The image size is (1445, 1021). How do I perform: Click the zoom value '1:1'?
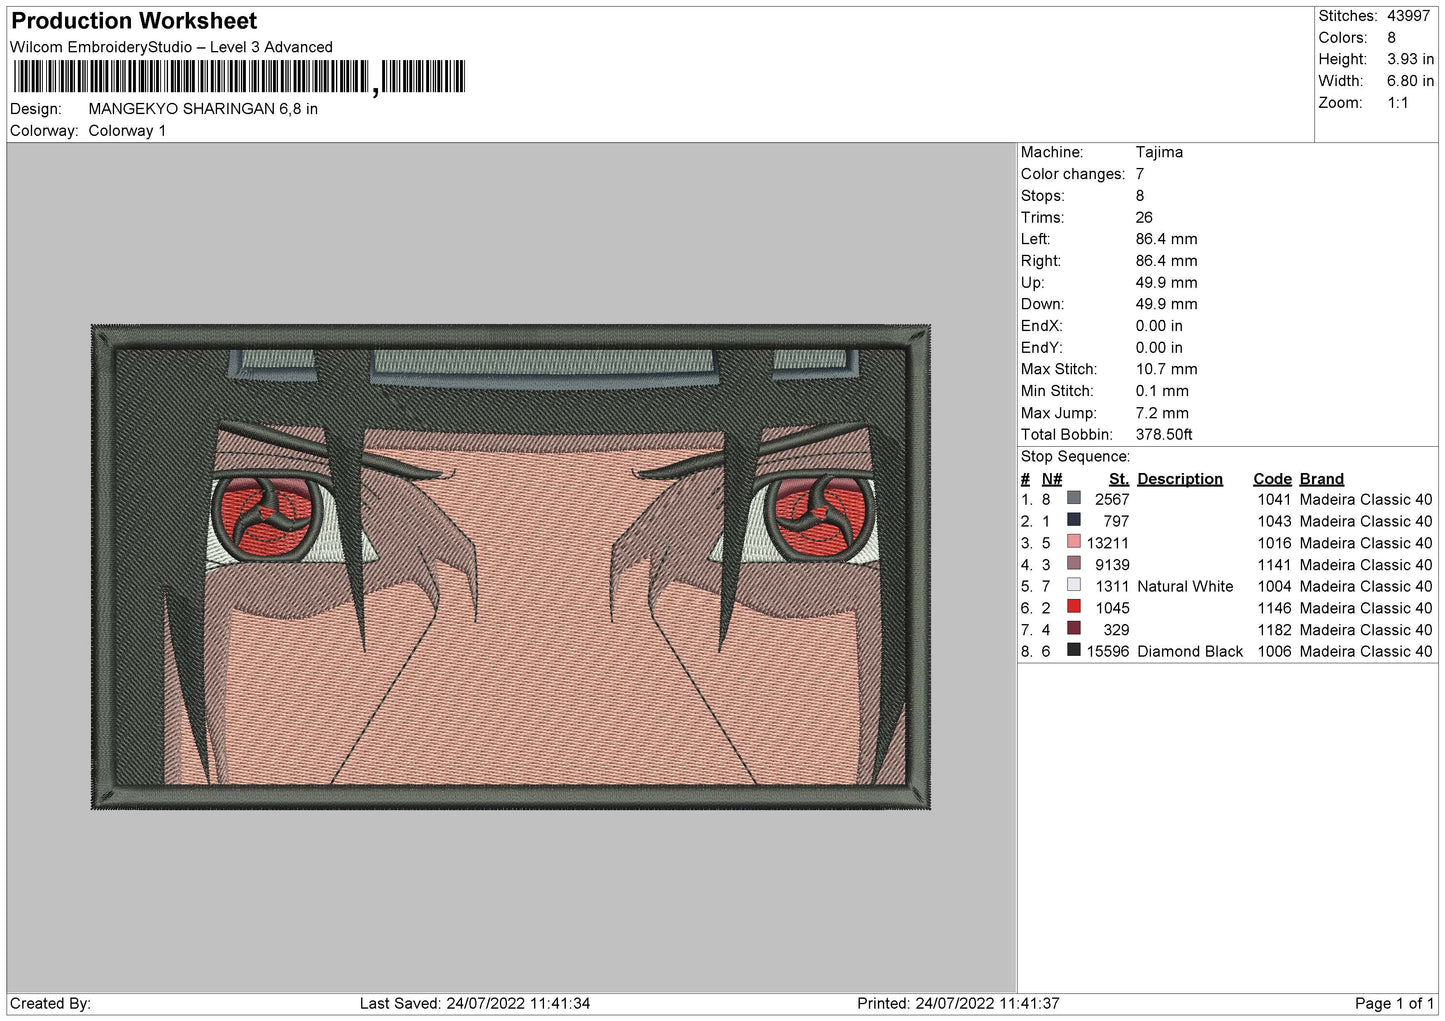pos(1398,103)
